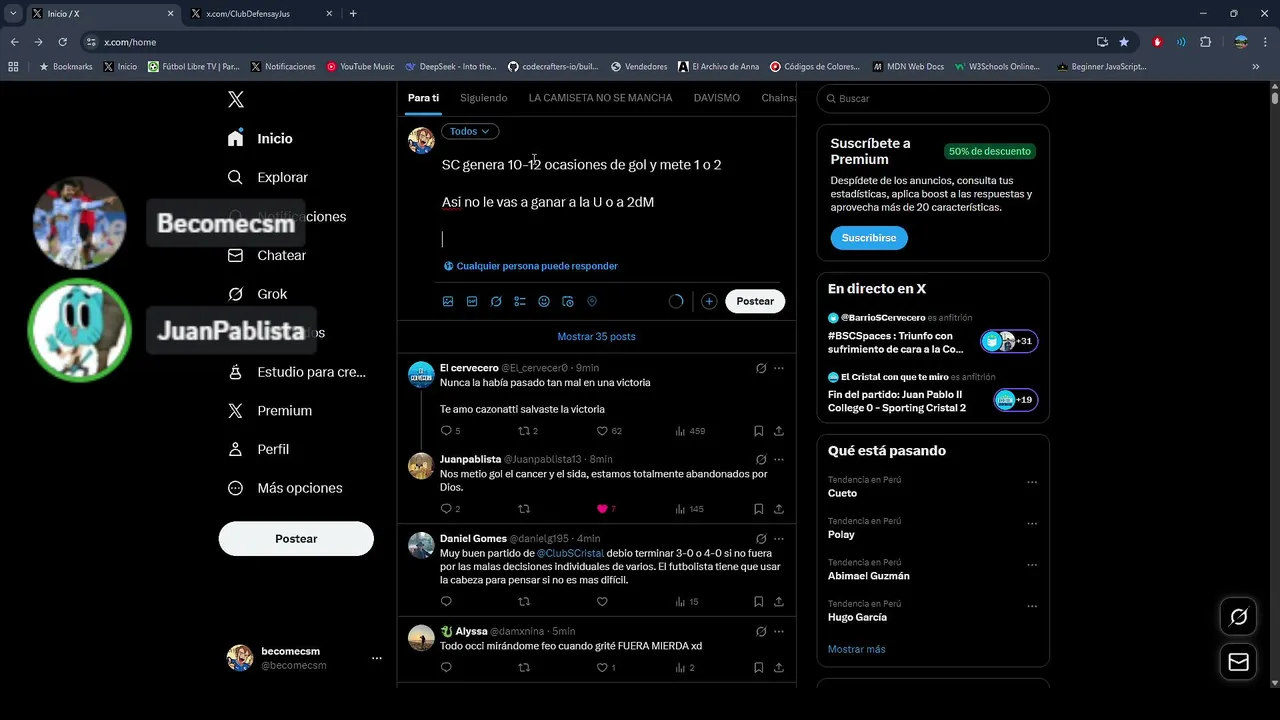Open Grok floating button at bottom right
This screenshot has width=1280, height=720.
pos(1238,617)
